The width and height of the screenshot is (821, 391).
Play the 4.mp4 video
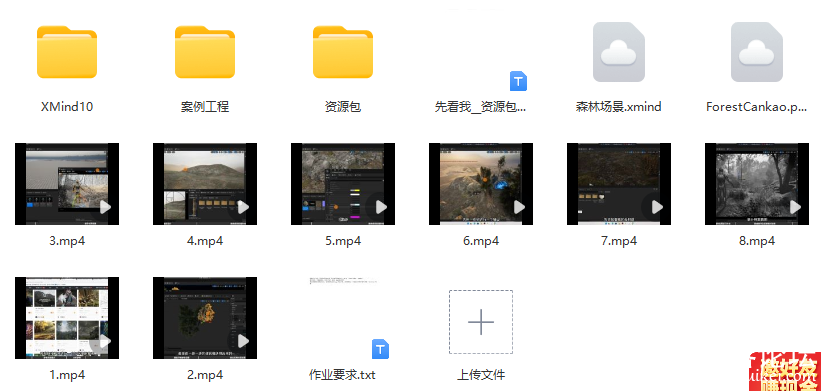pyautogui.click(x=243, y=207)
